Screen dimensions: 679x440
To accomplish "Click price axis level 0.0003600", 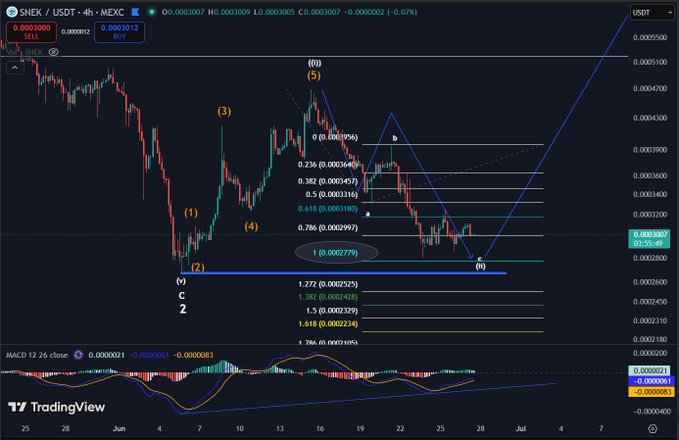I will (650, 176).
